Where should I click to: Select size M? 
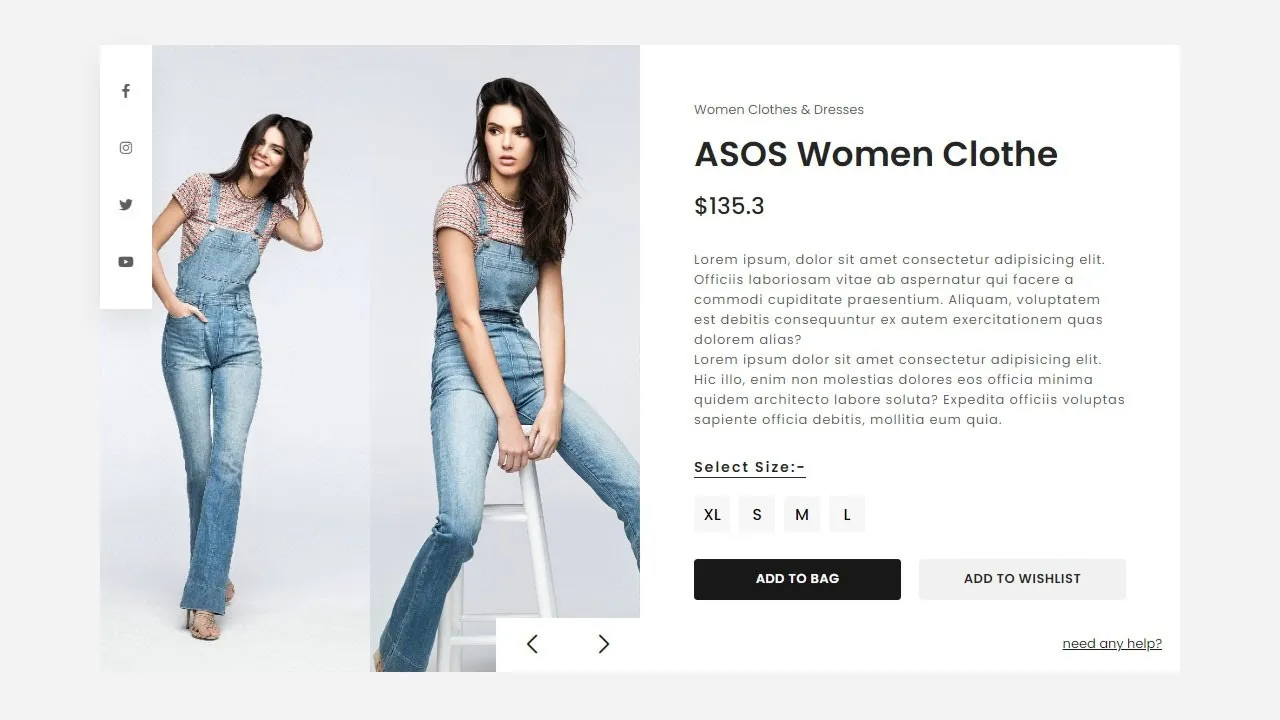pos(802,514)
